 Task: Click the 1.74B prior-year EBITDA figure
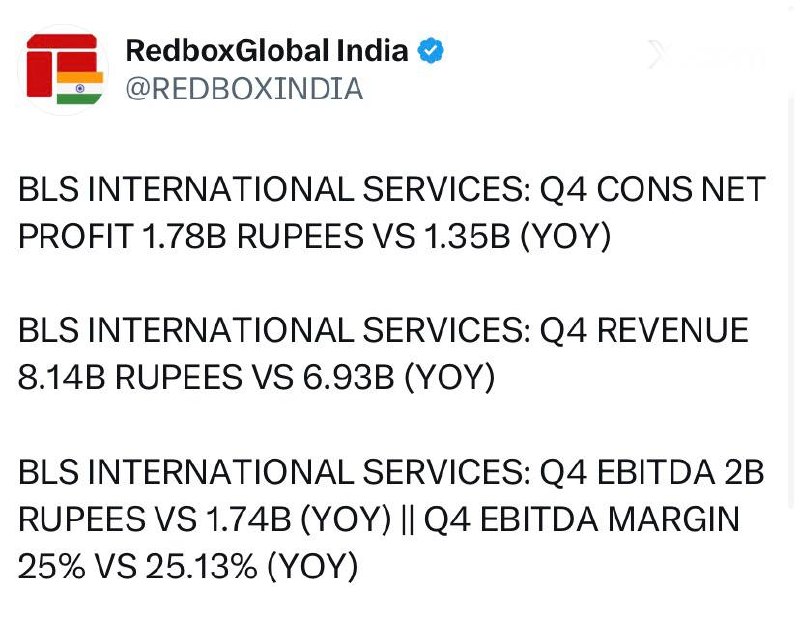(248, 520)
